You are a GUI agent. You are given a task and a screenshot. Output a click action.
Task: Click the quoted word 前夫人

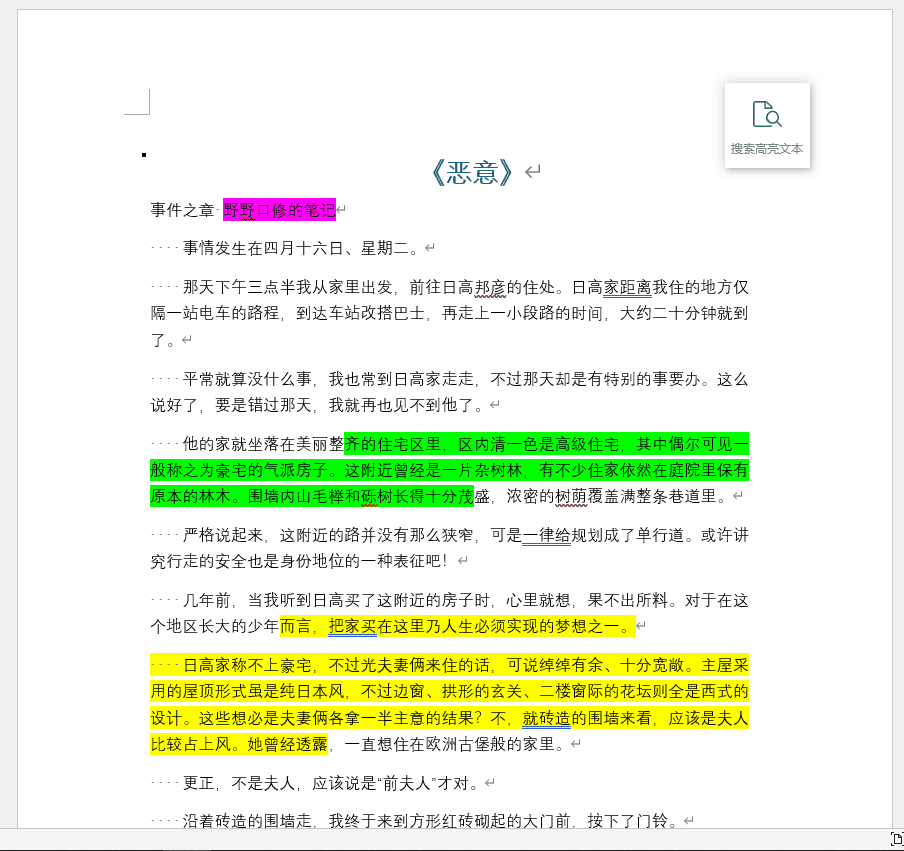pos(406,783)
